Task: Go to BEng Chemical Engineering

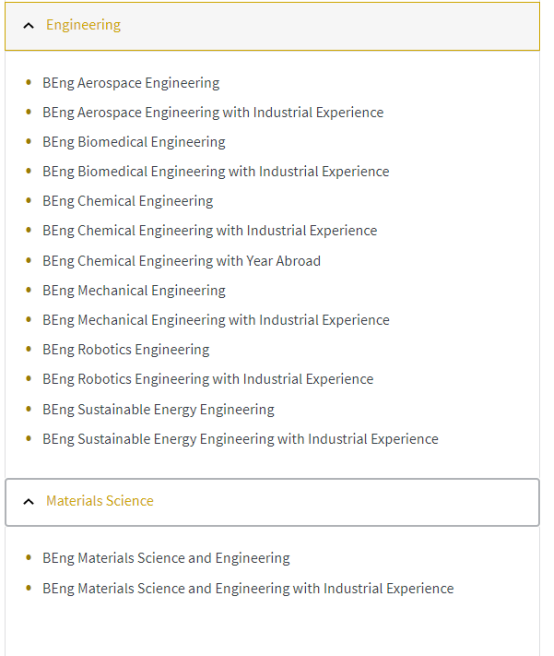Action: tap(128, 201)
